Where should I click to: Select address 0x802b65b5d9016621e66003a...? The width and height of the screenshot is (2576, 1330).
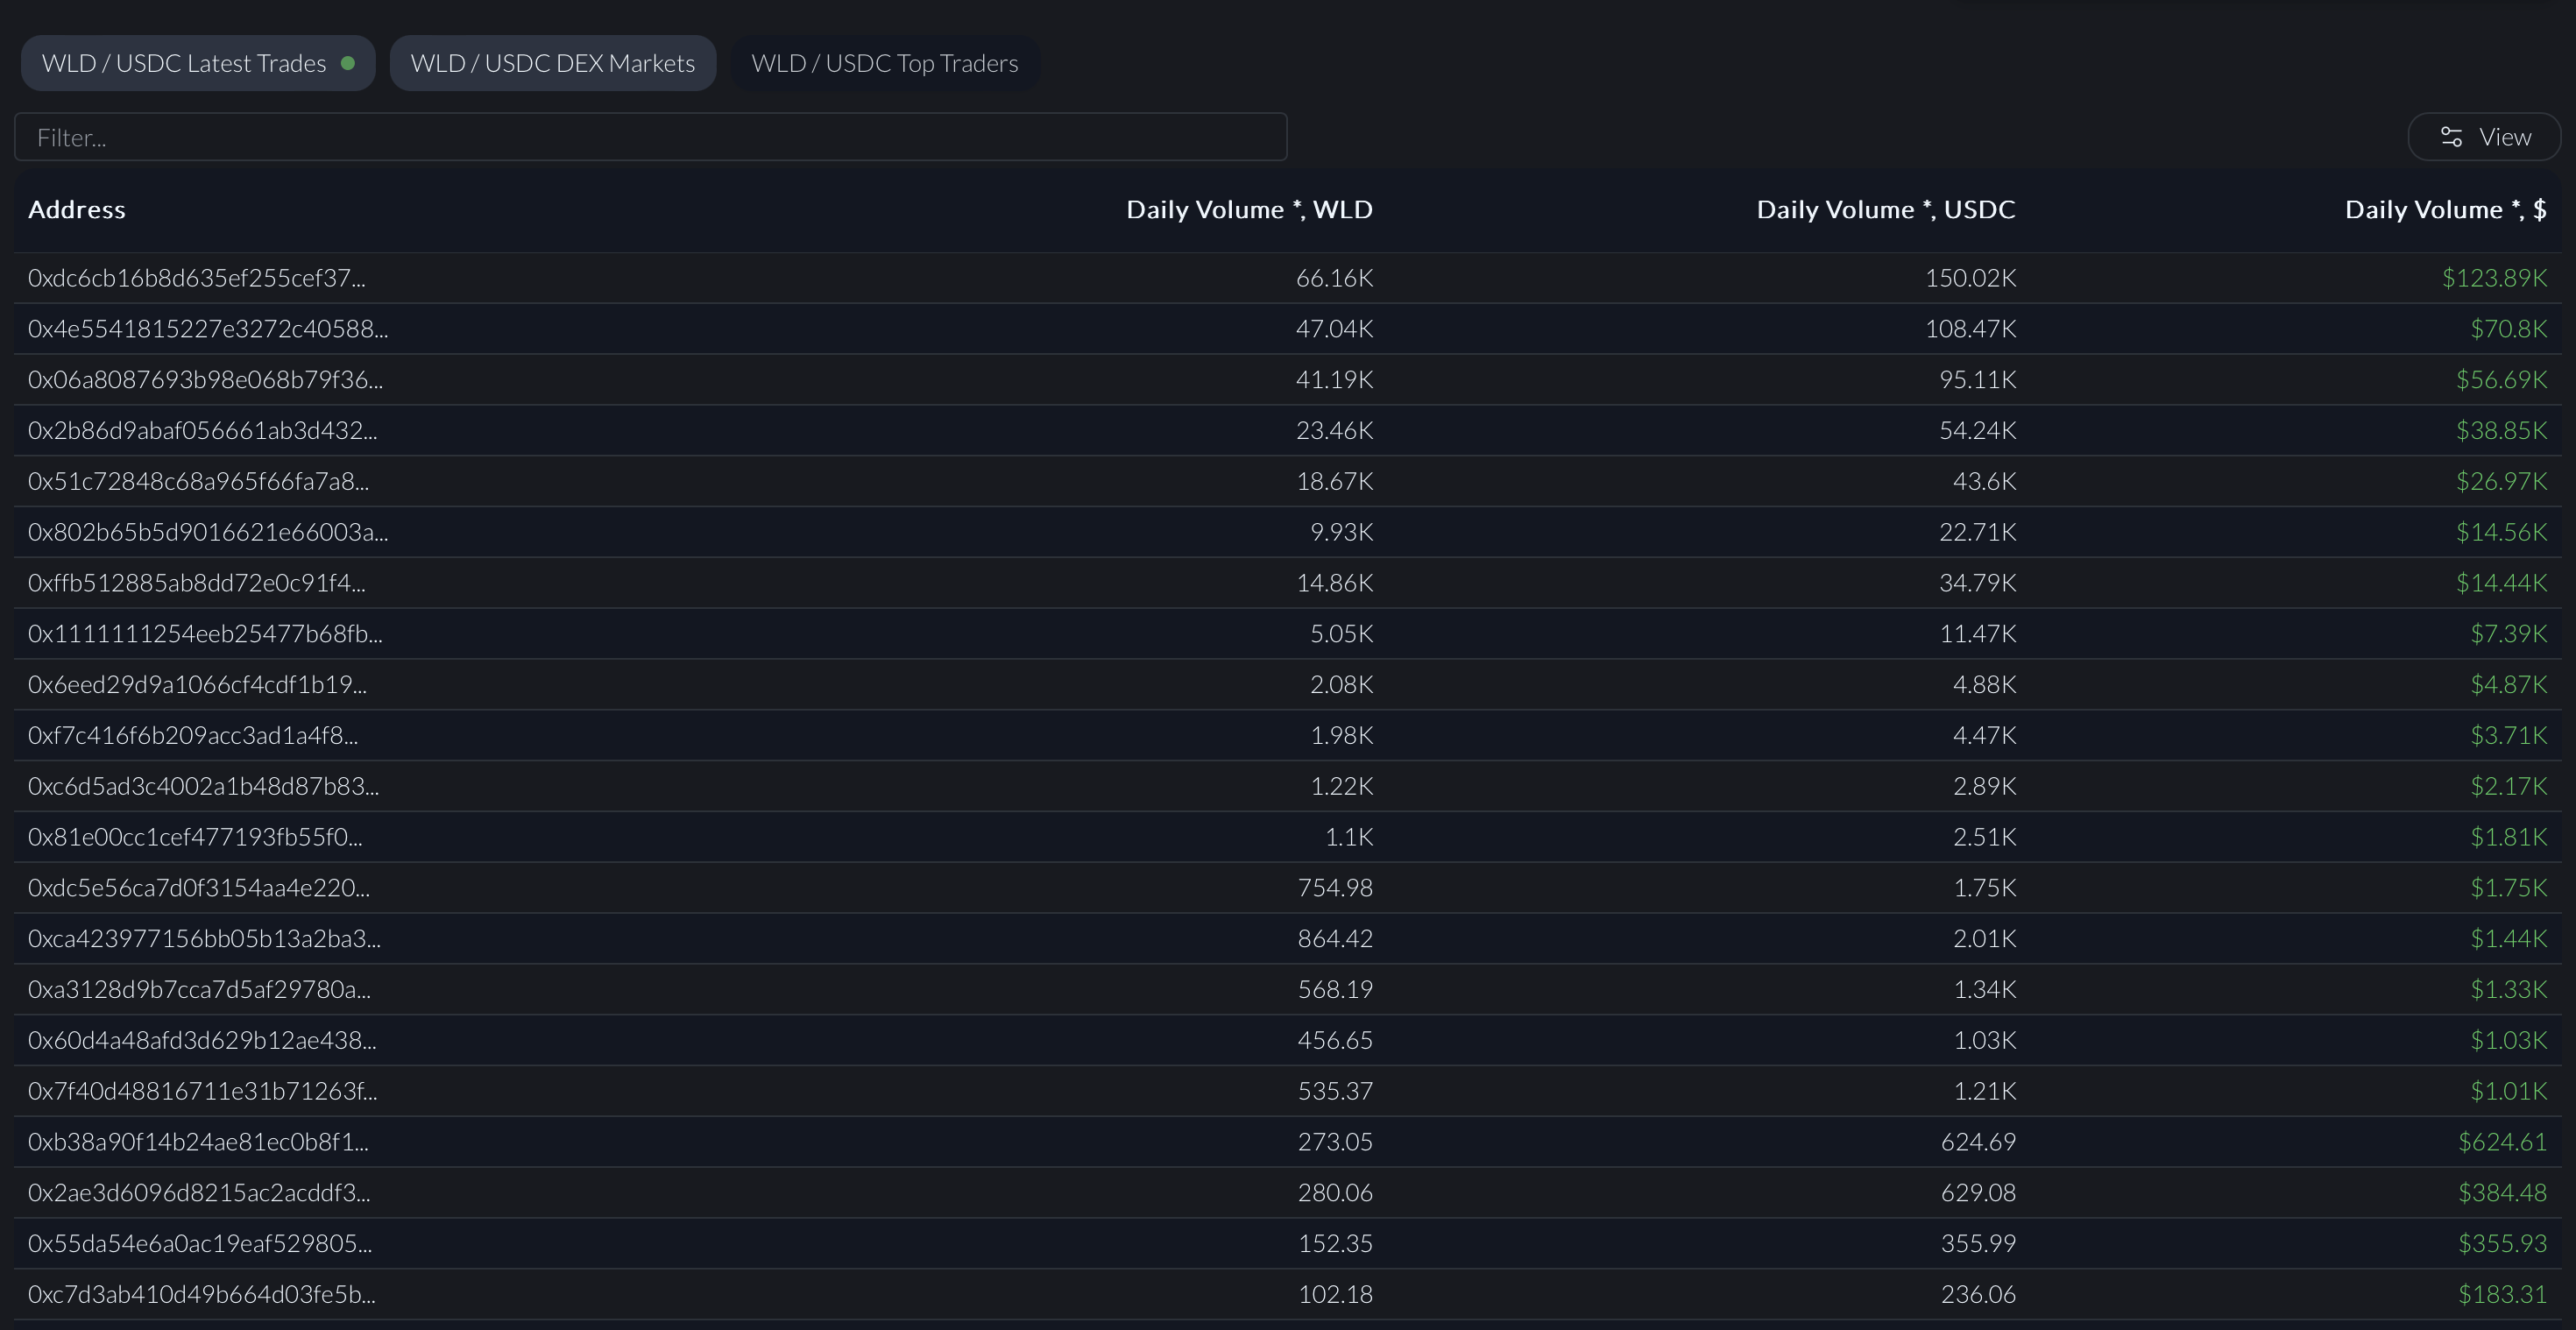pos(208,532)
